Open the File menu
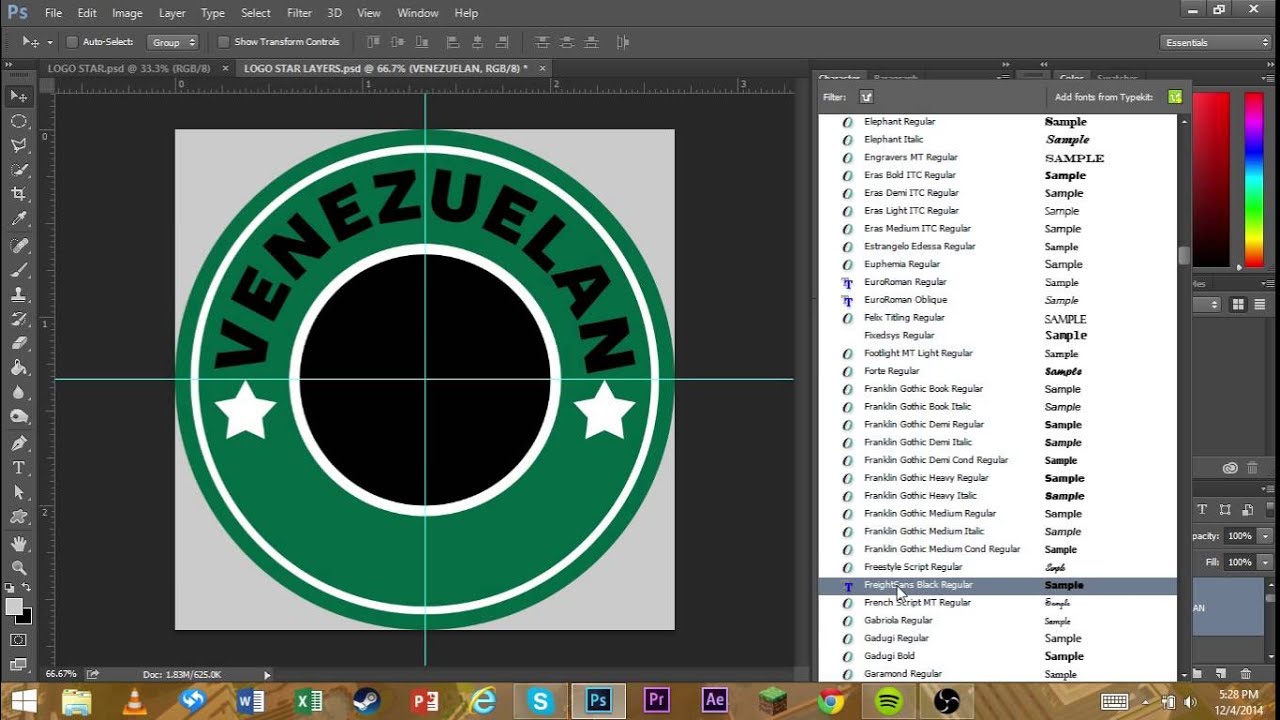Screen dimensions: 1280x720 [x=53, y=13]
